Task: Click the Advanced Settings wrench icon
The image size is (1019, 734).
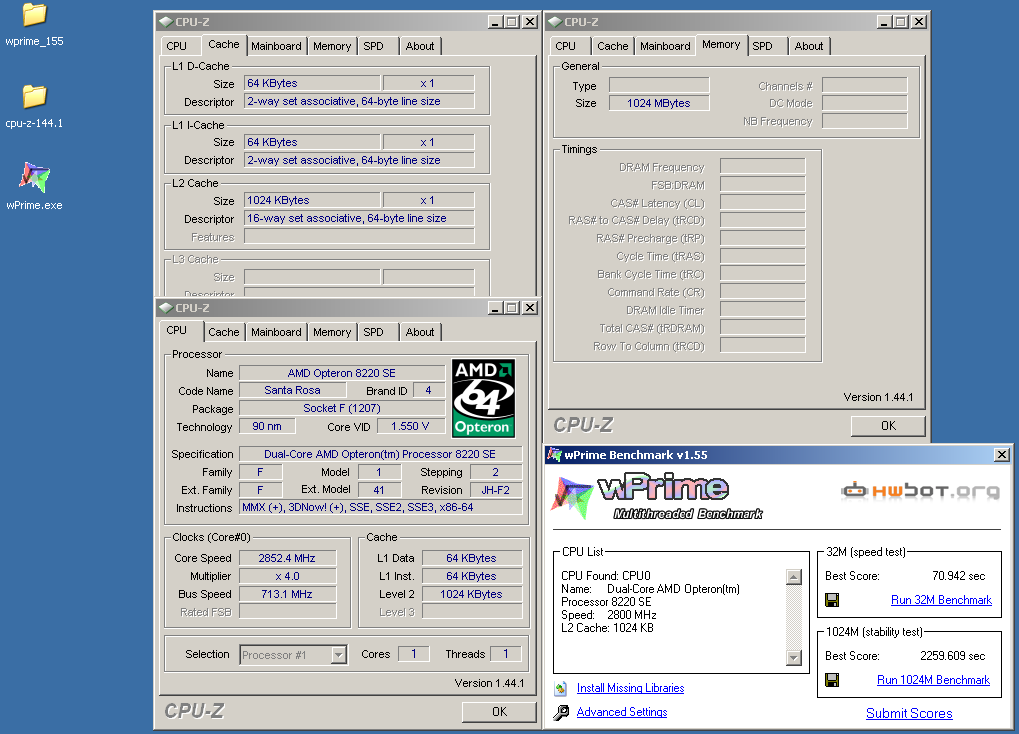Action: tap(561, 713)
